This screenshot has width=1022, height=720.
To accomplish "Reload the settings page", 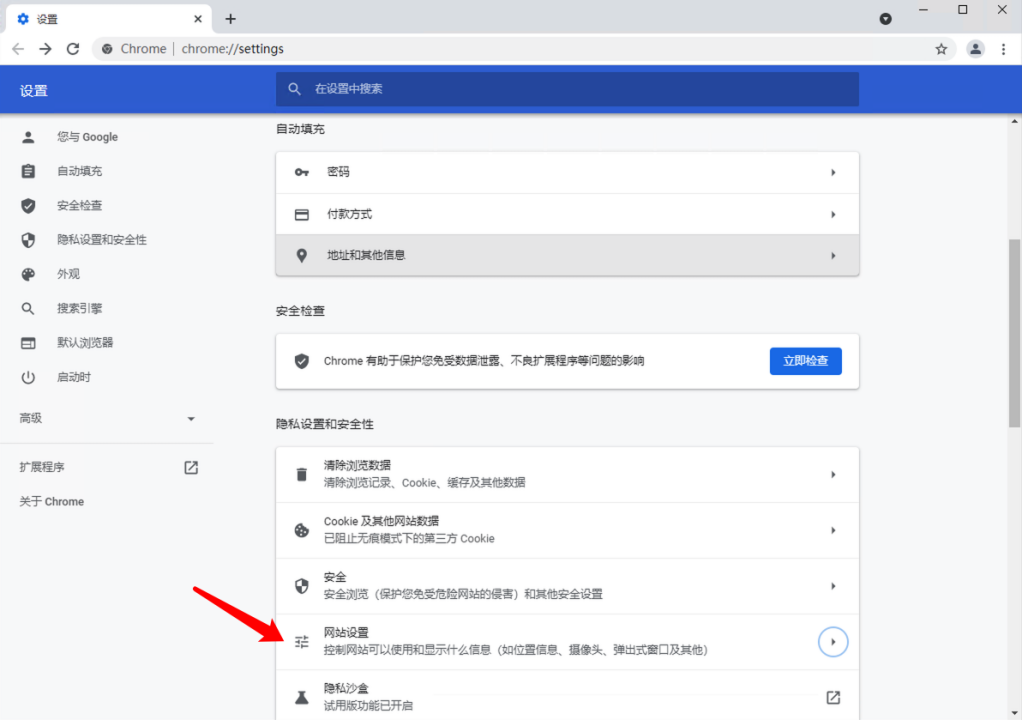I will pyautogui.click(x=73, y=49).
